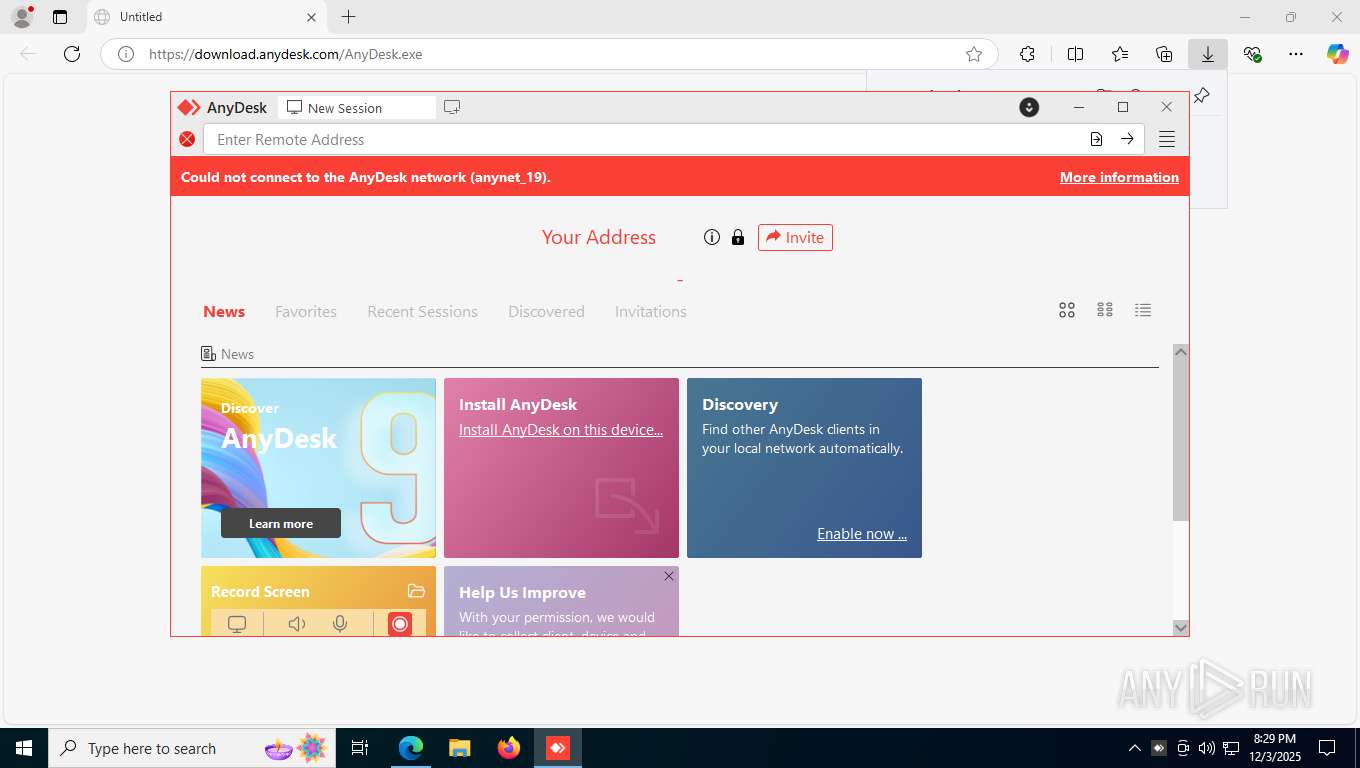
Task: Open the notification center in taskbar
Action: pyautogui.click(x=1327, y=748)
